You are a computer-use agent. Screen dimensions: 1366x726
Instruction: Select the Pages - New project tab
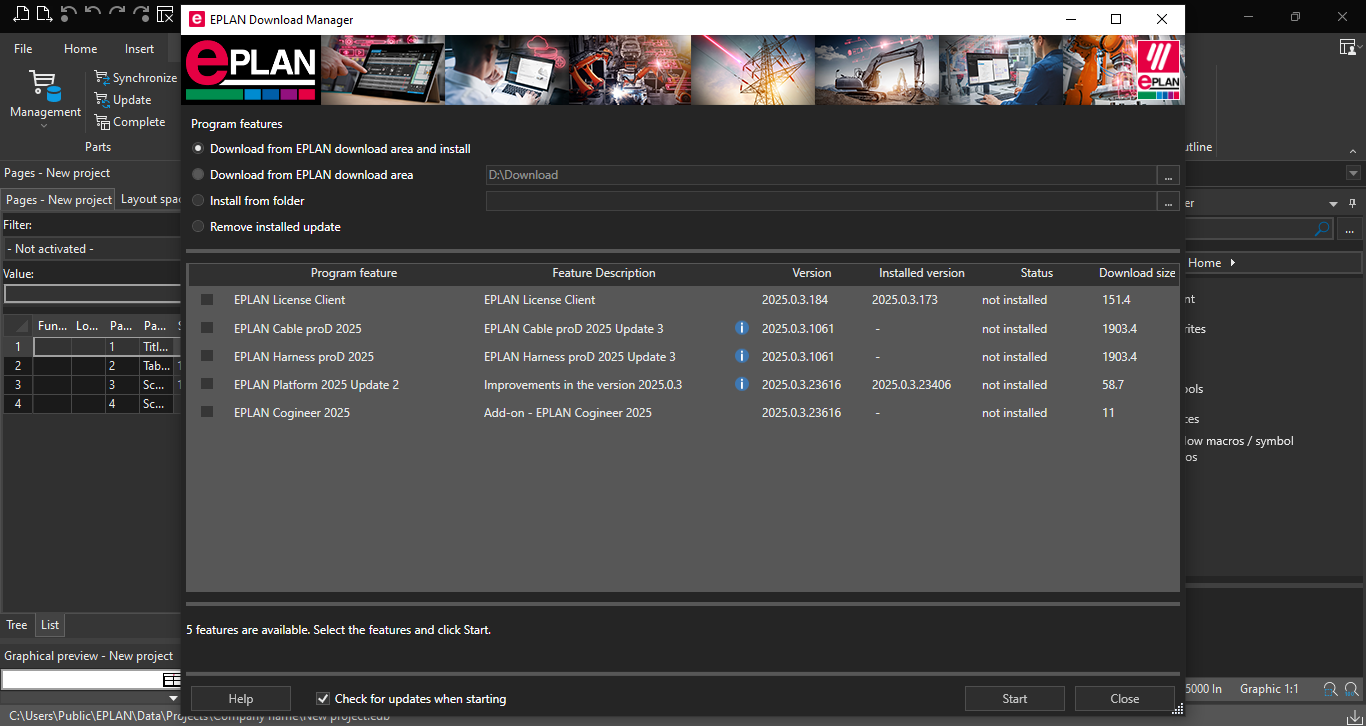[58, 200]
